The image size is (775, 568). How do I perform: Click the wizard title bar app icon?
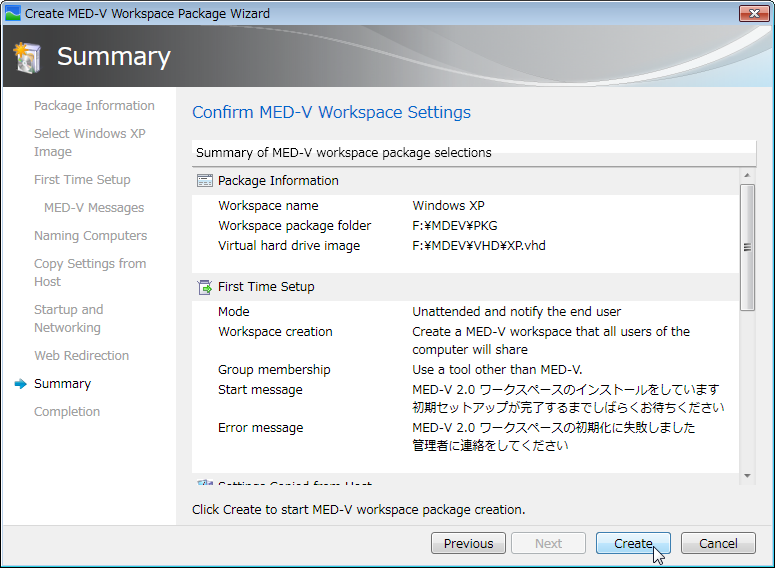point(12,13)
